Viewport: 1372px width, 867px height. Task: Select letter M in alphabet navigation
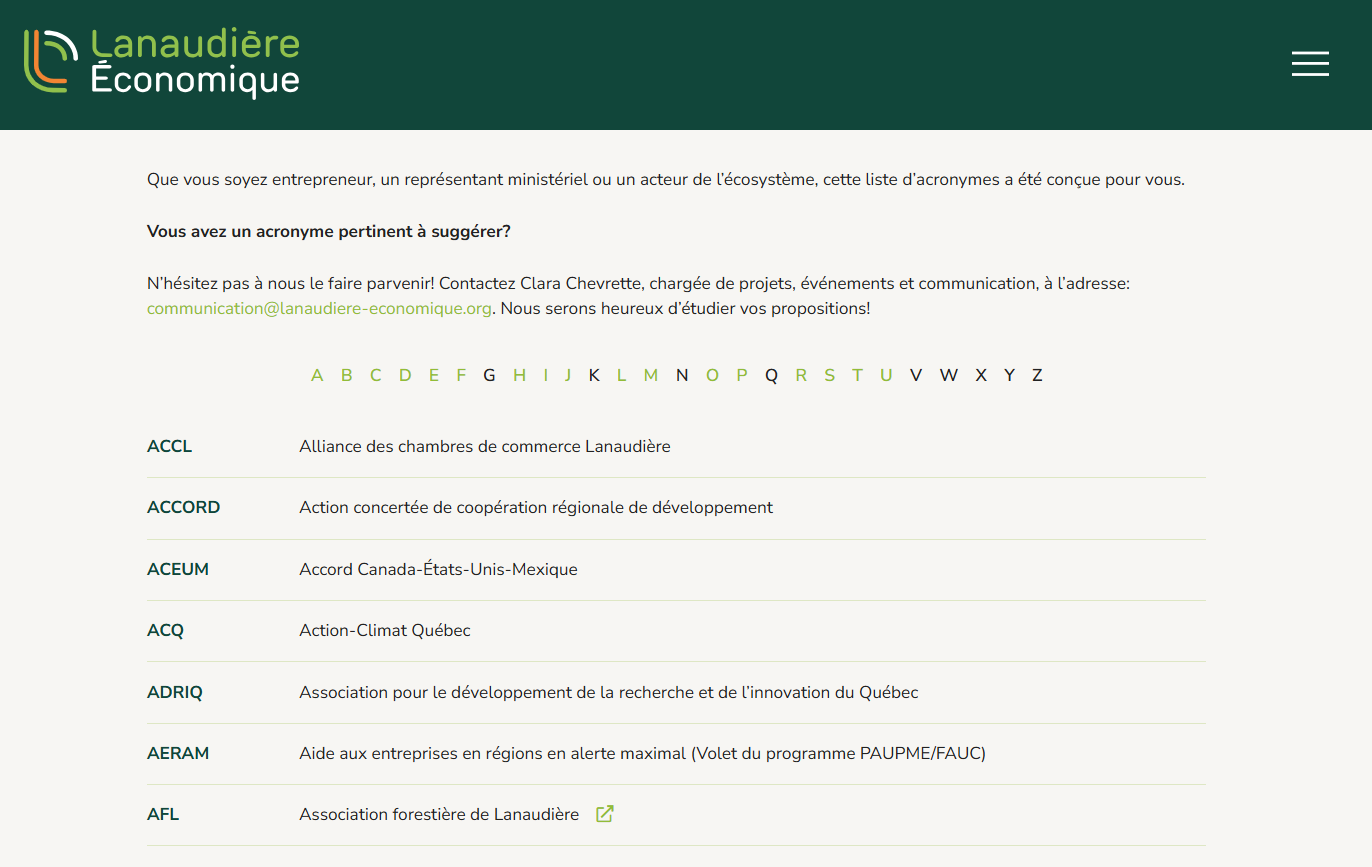651,376
